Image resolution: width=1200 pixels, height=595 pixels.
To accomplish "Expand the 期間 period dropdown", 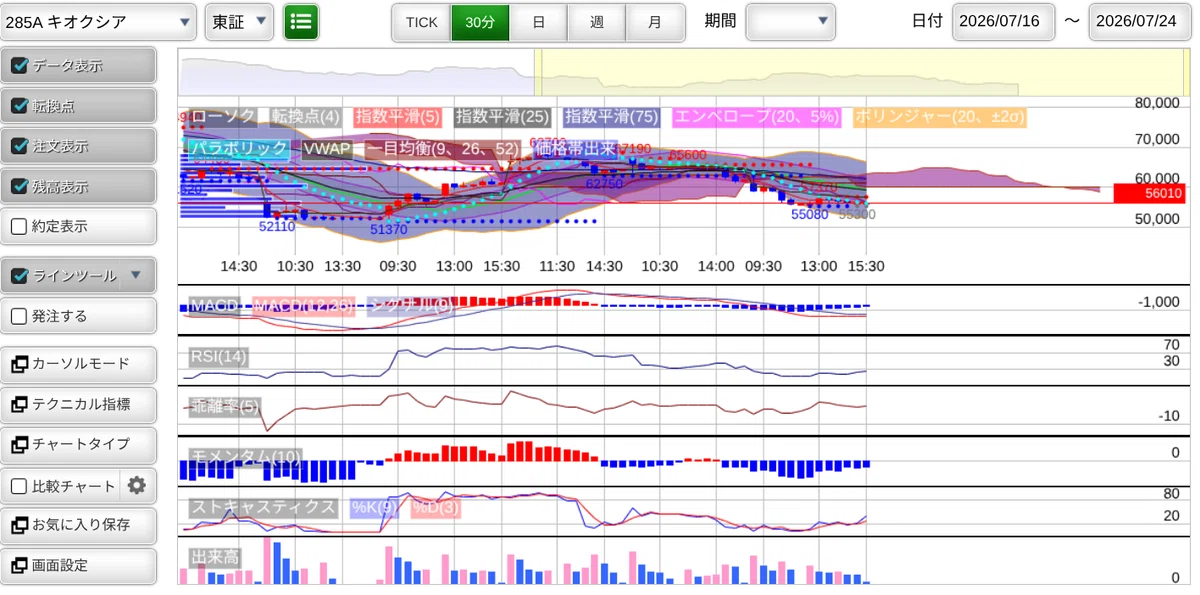I will (790, 21).
